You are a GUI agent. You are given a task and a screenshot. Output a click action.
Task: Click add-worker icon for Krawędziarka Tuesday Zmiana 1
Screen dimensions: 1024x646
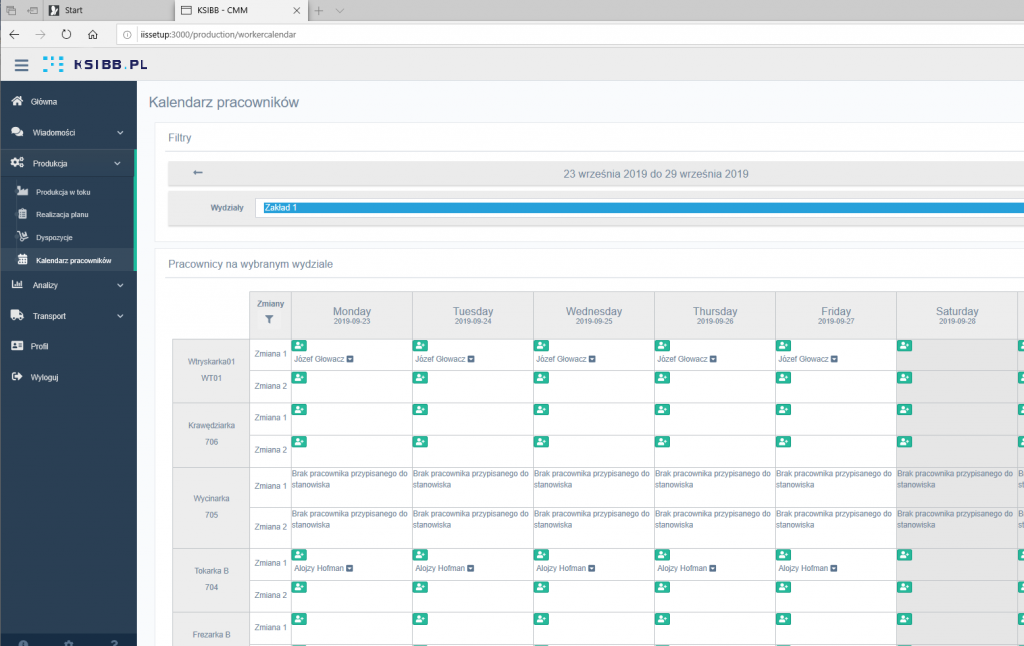(420, 410)
